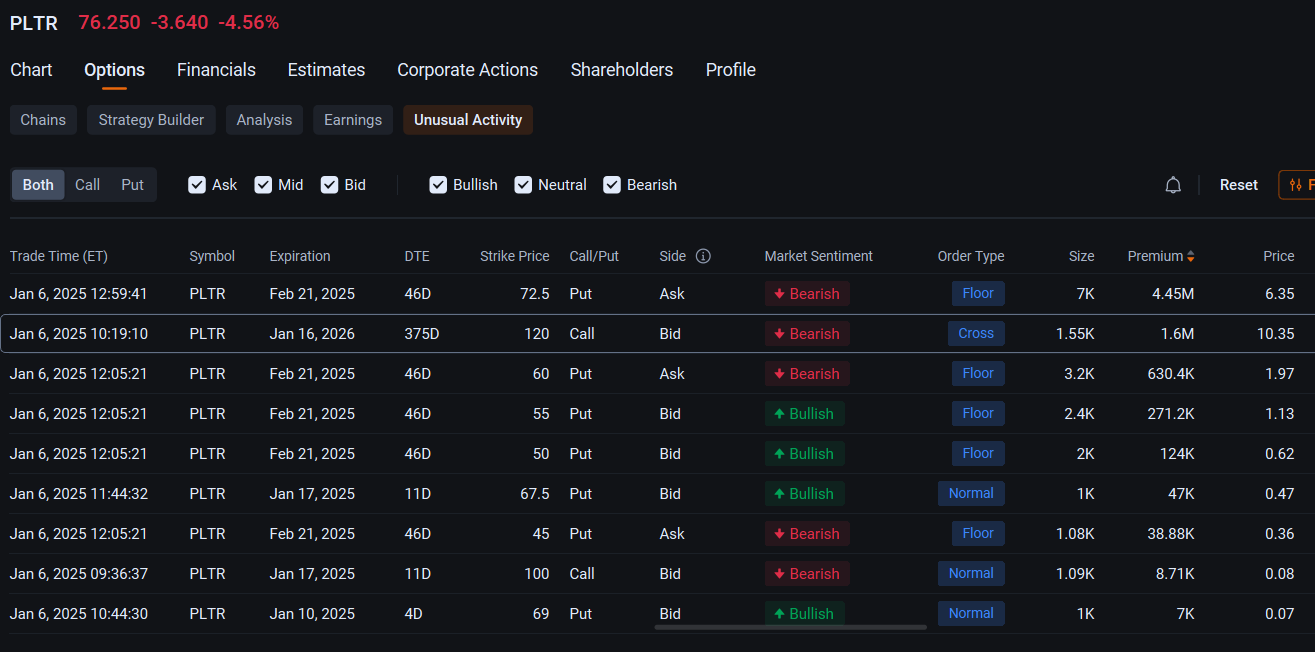The height and width of the screenshot is (652, 1315).
Task: Select the Put option type toggle
Action: 133,185
